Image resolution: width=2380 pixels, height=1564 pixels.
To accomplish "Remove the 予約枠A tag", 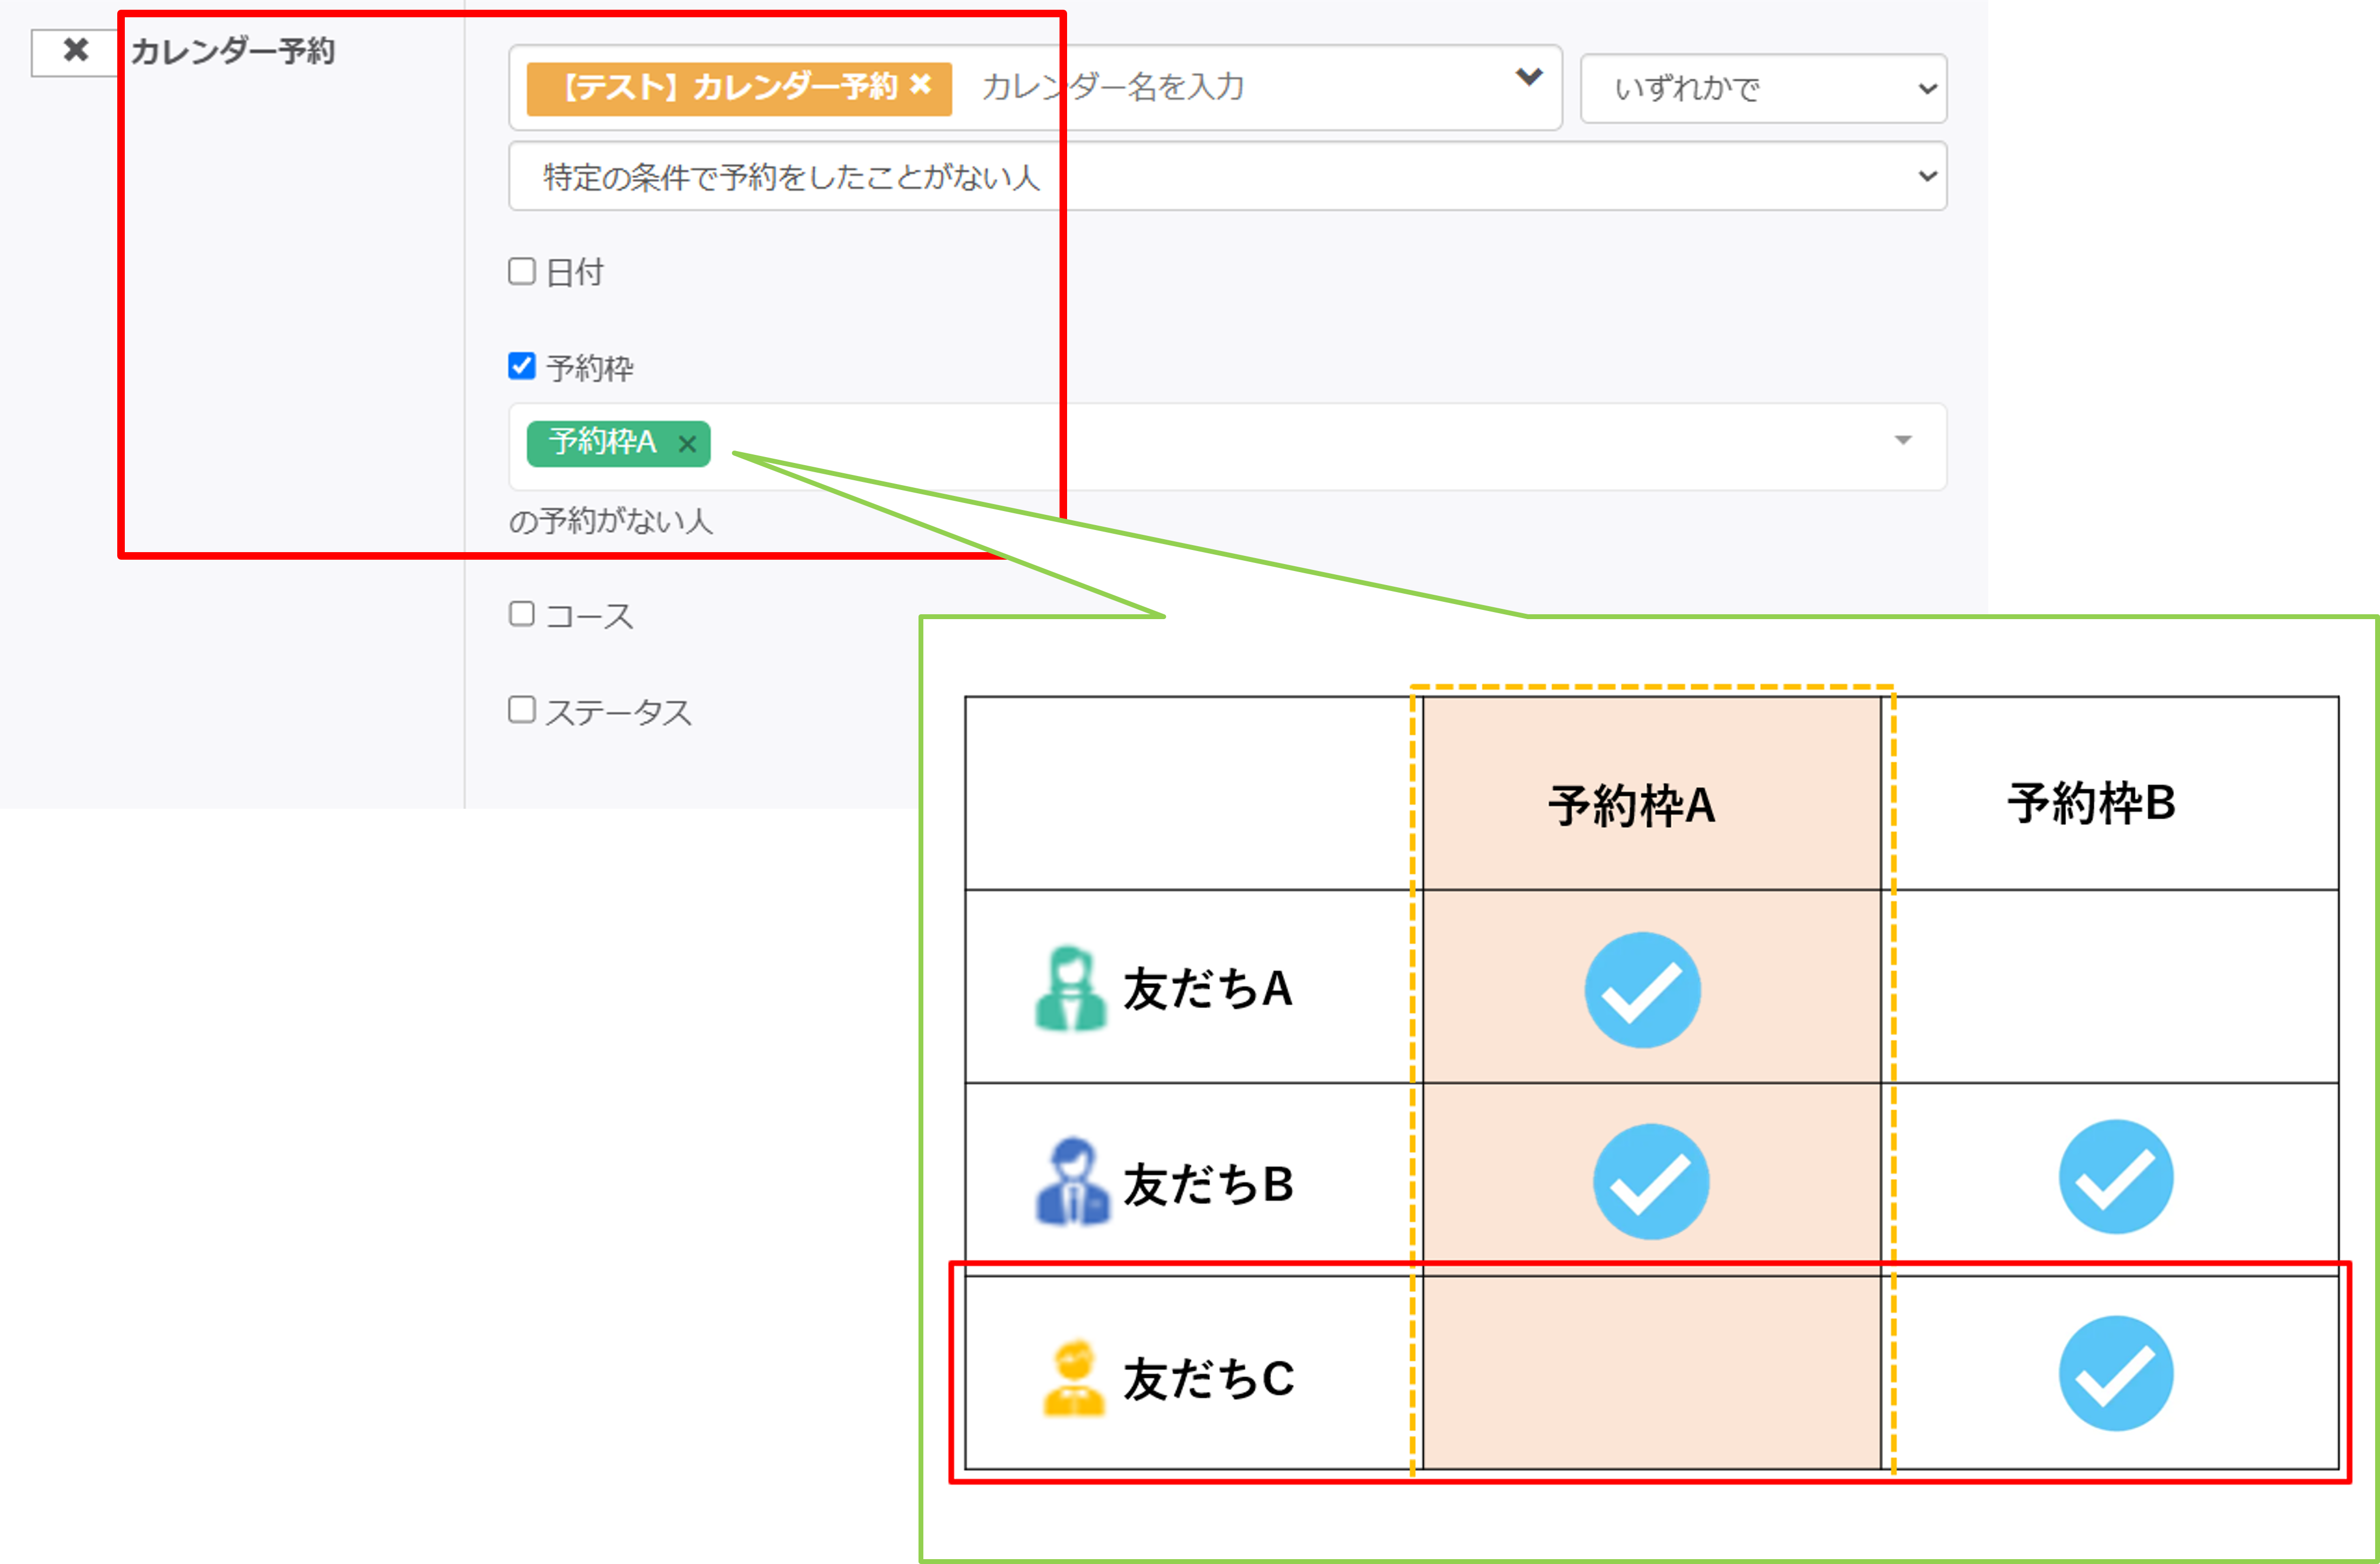I will (687, 444).
